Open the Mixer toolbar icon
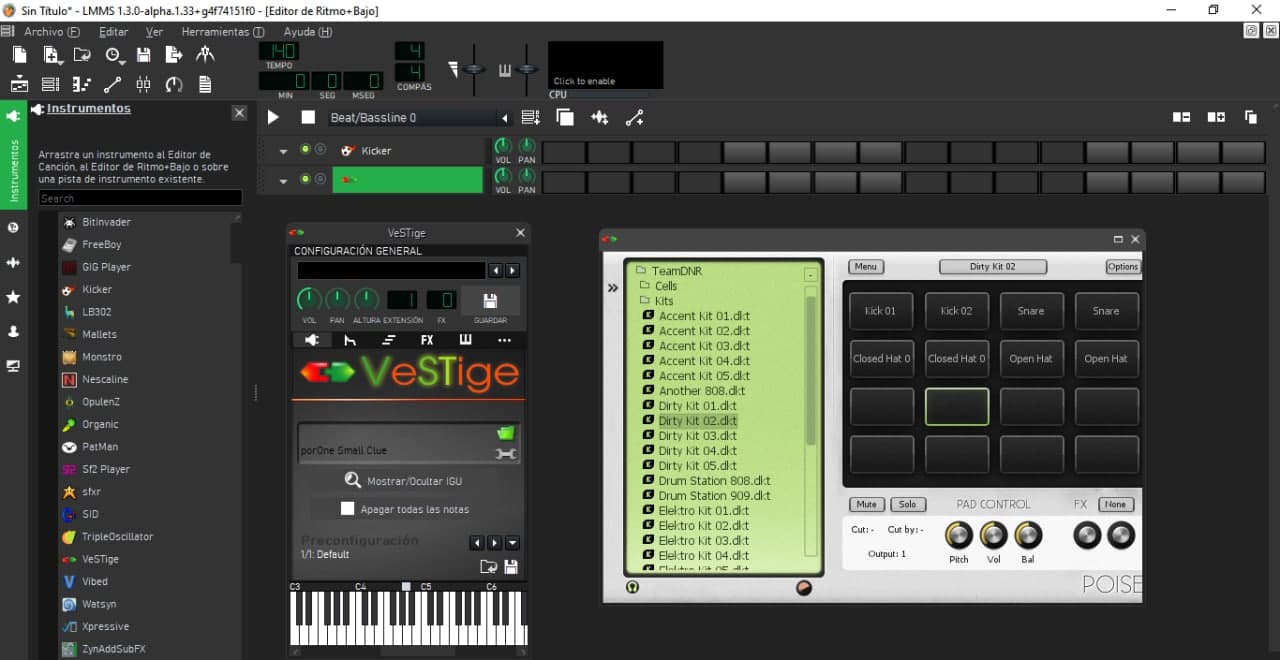 [x=143, y=85]
